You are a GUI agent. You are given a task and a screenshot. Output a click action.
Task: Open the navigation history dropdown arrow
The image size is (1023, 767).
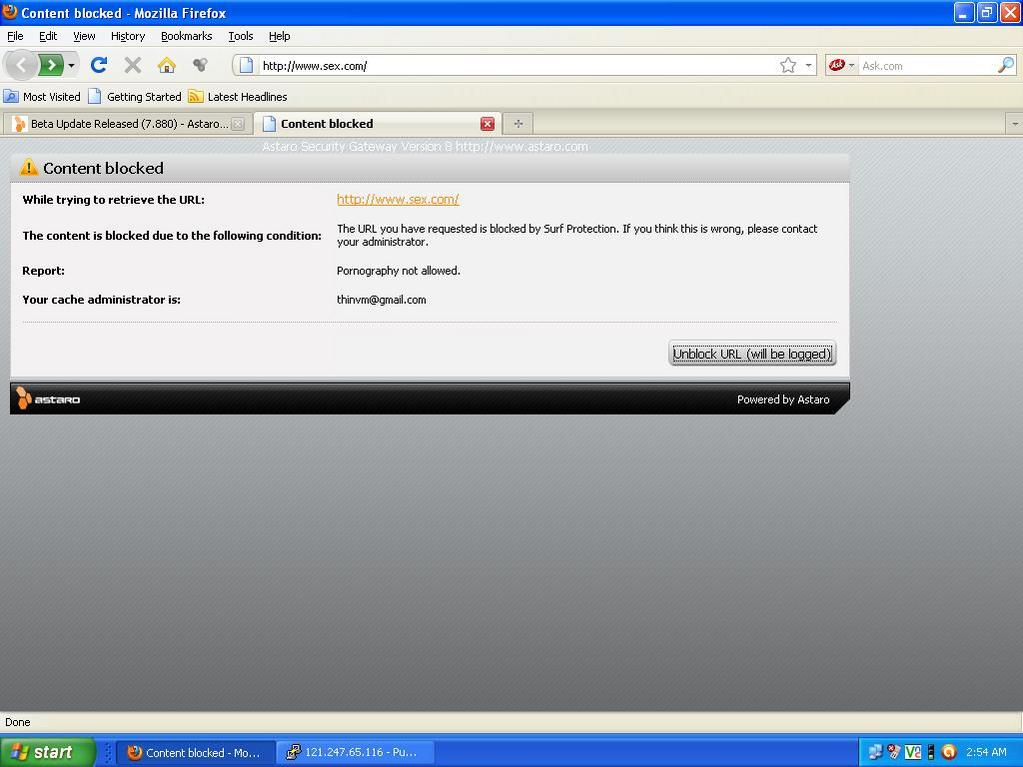coord(71,66)
